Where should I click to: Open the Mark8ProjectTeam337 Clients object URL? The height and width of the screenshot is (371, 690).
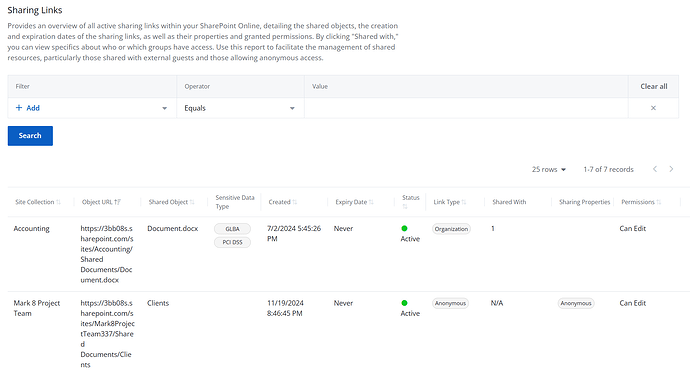pos(107,334)
